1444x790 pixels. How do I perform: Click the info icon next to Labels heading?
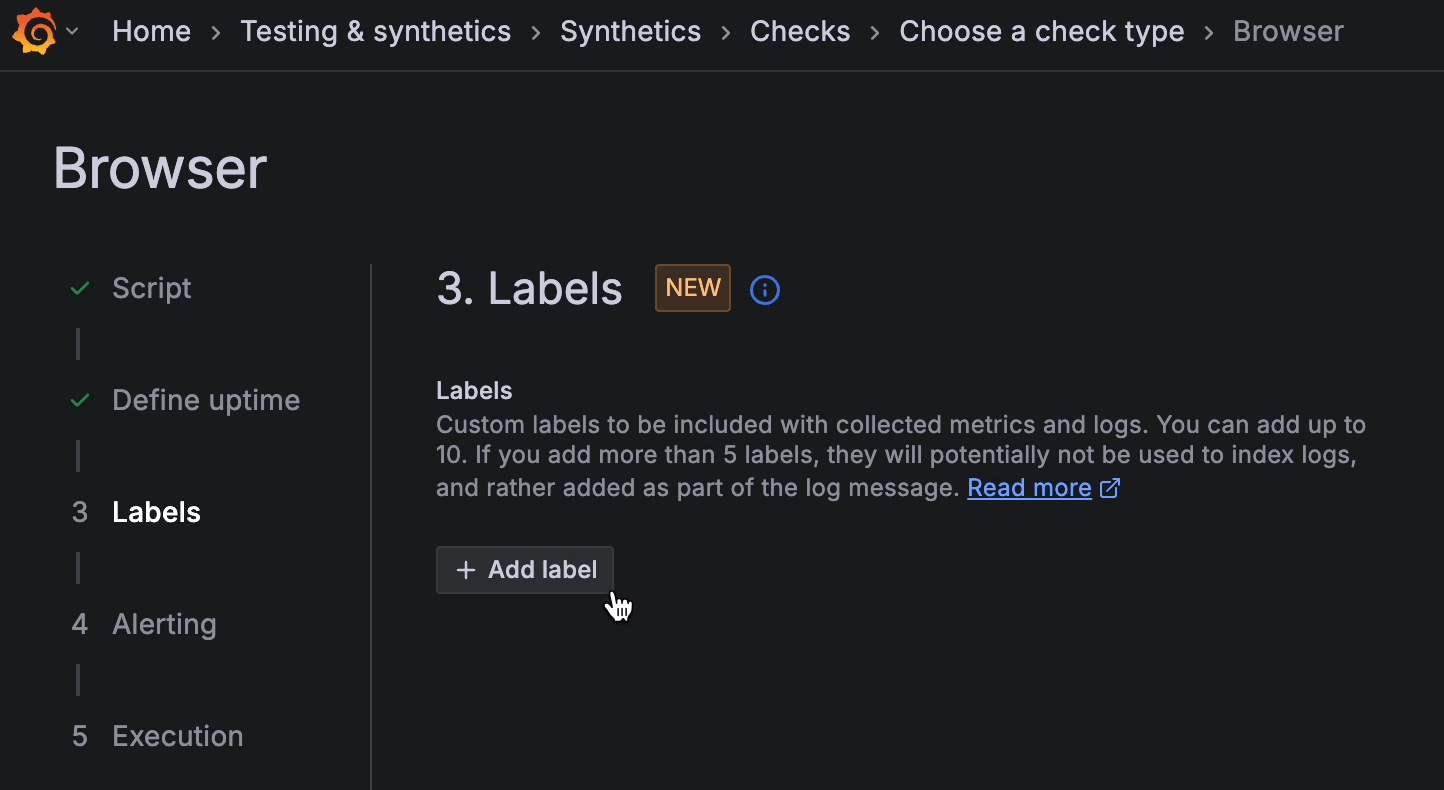[765, 290]
